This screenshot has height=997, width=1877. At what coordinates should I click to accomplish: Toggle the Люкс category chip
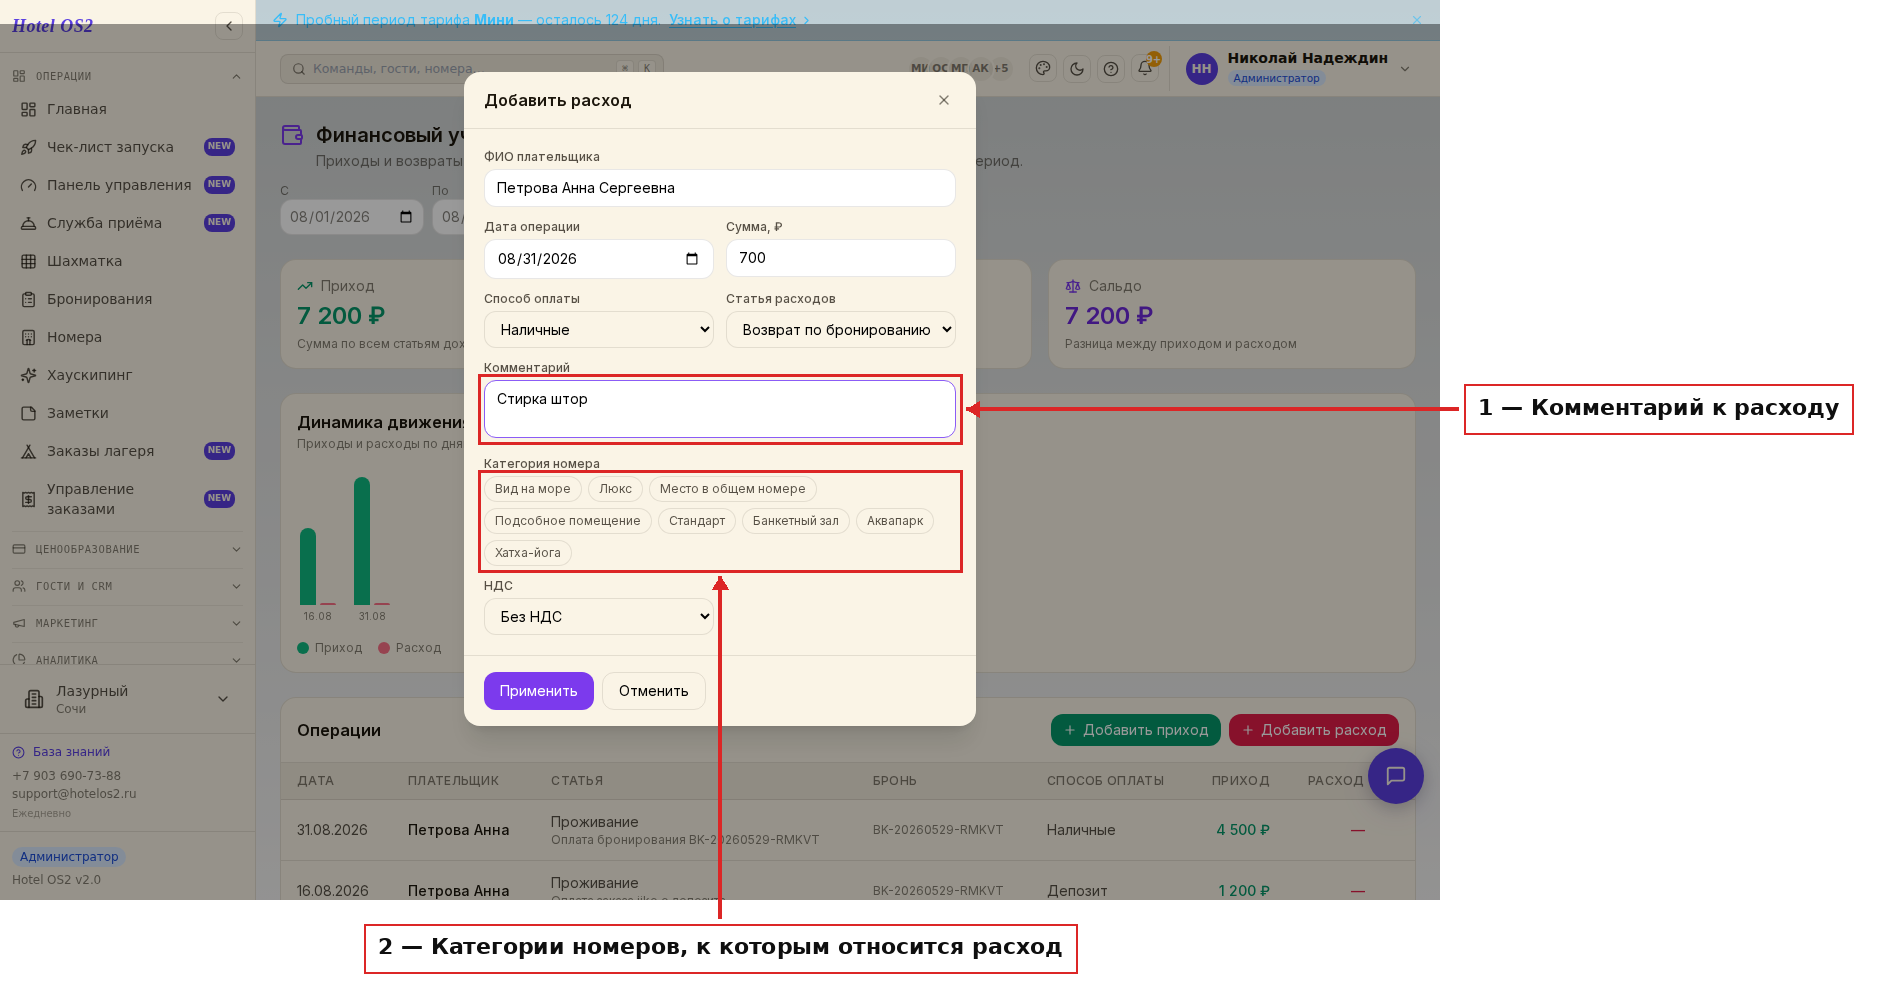(616, 489)
